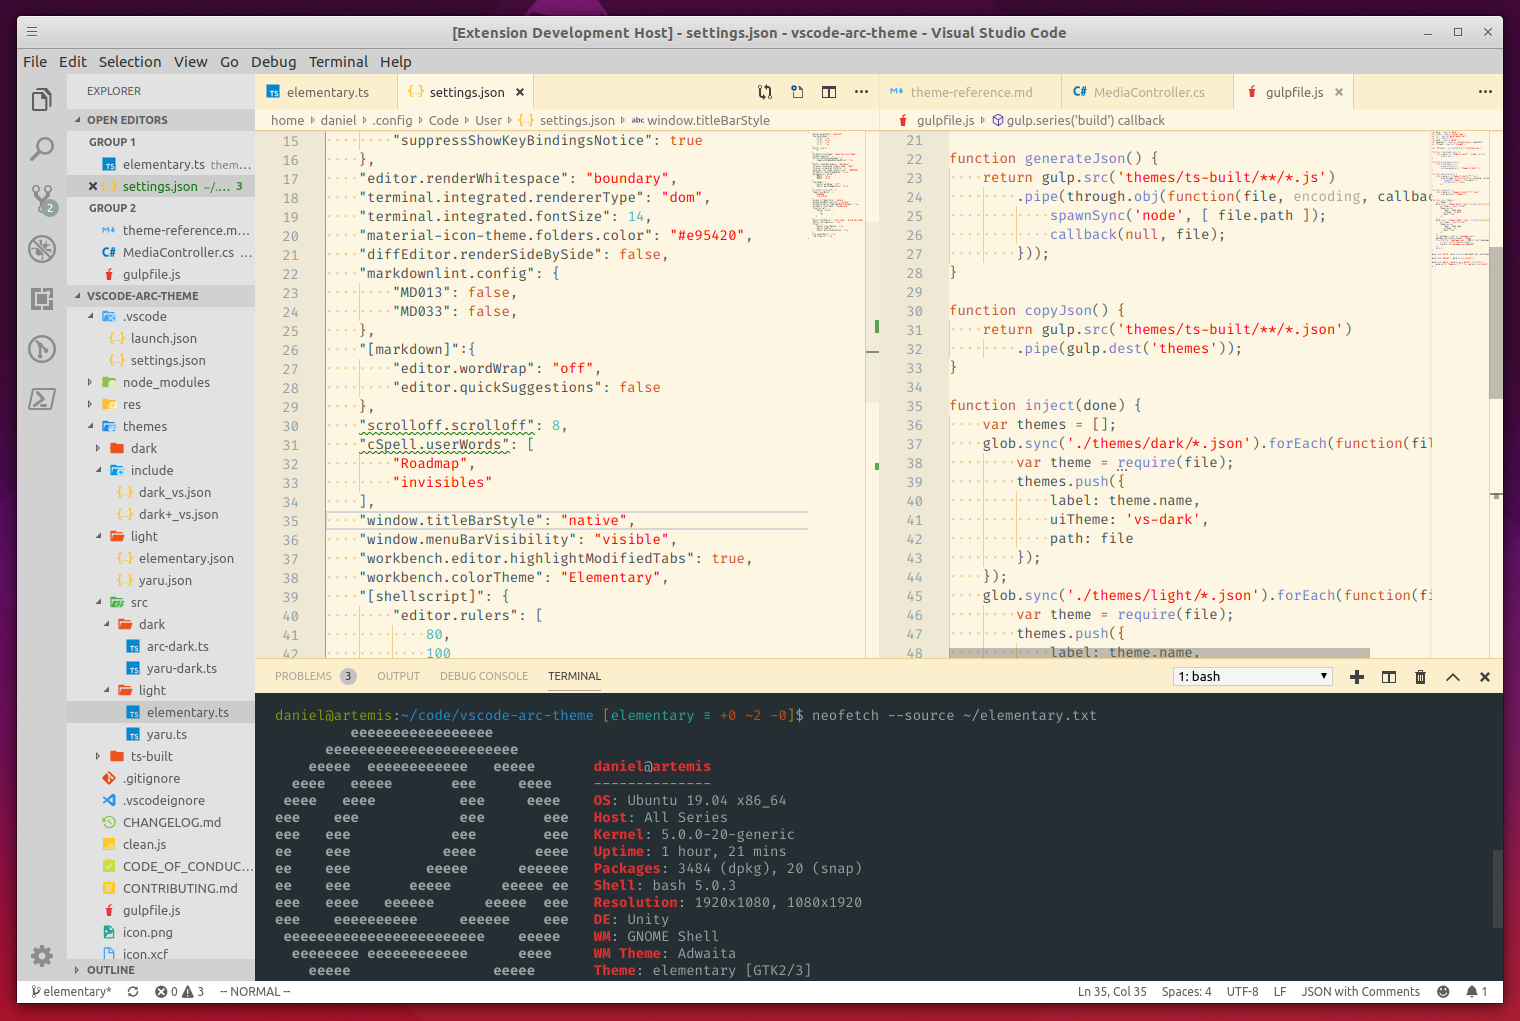The height and width of the screenshot is (1021, 1520).
Task: Click the Split Editor icon on the toolbar
Action: (829, 91)
